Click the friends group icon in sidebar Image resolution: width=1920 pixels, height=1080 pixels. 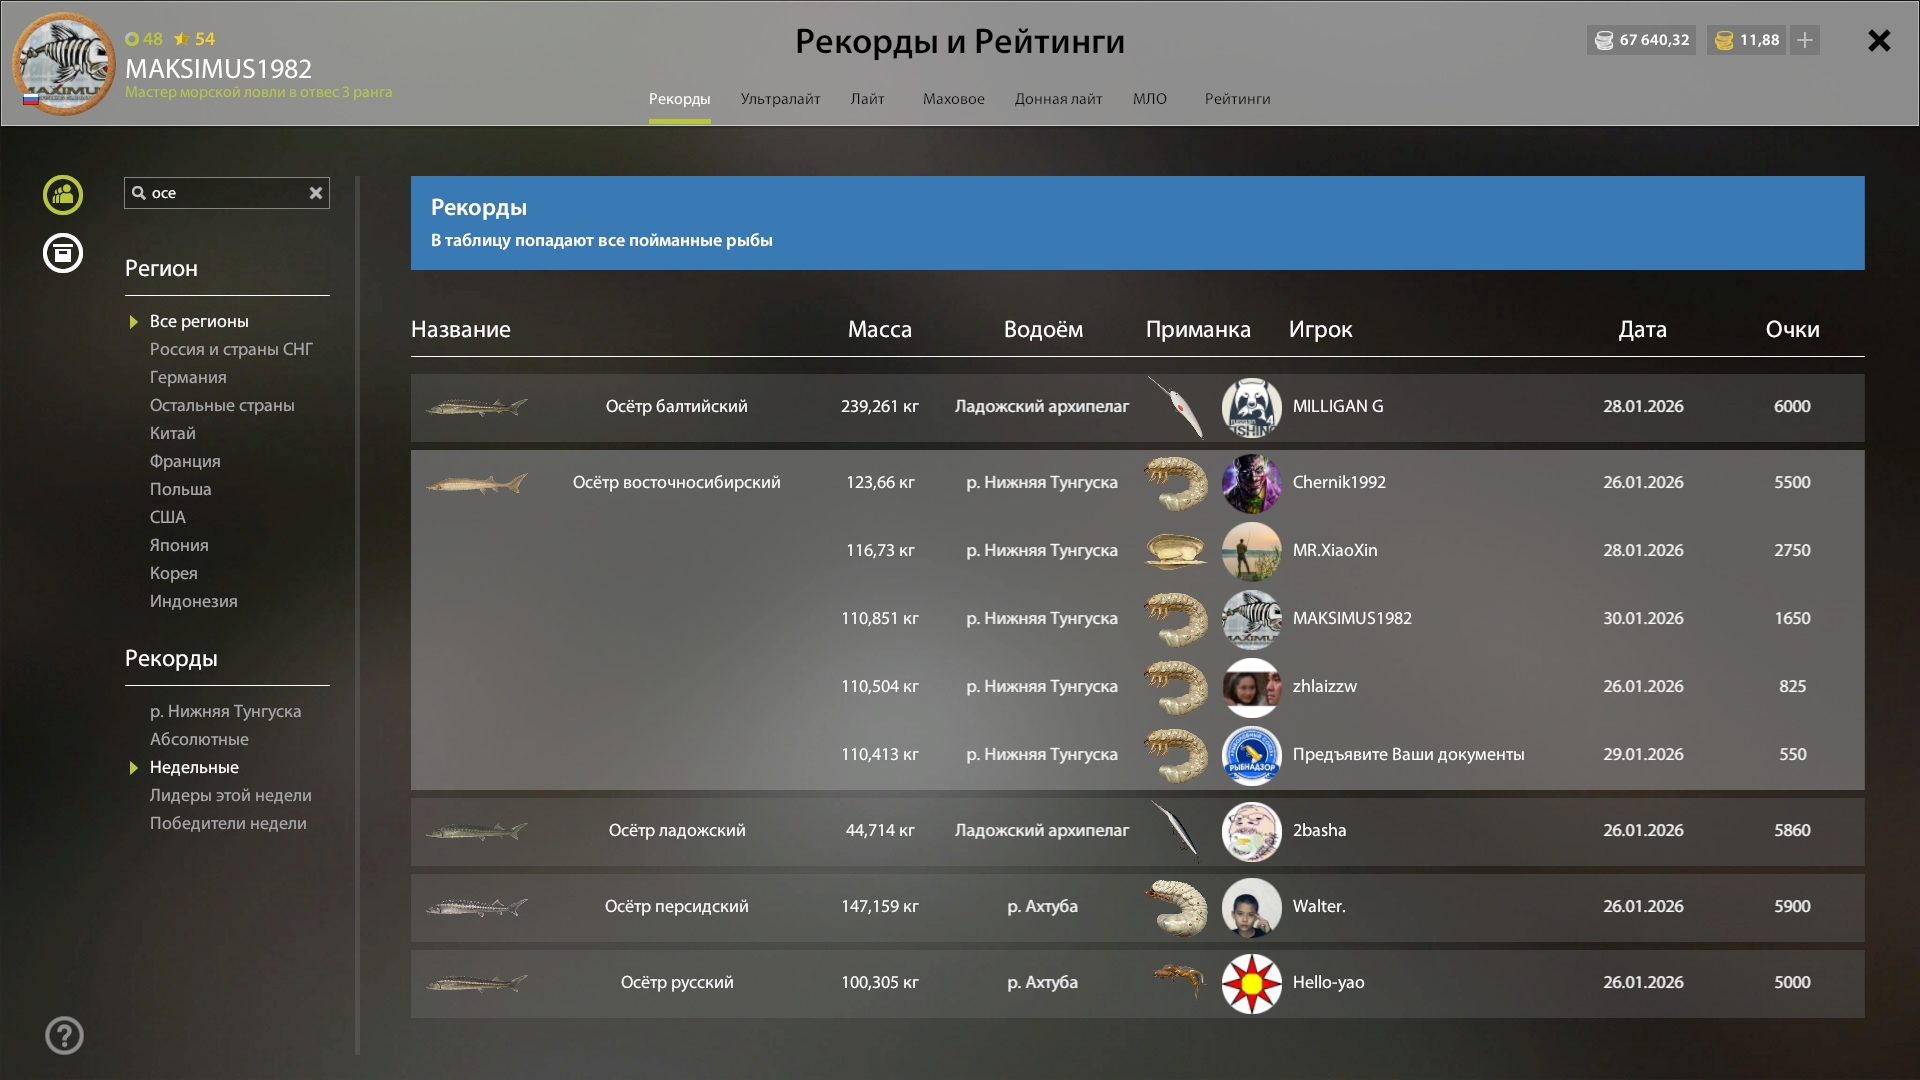(x=63, y=195)
